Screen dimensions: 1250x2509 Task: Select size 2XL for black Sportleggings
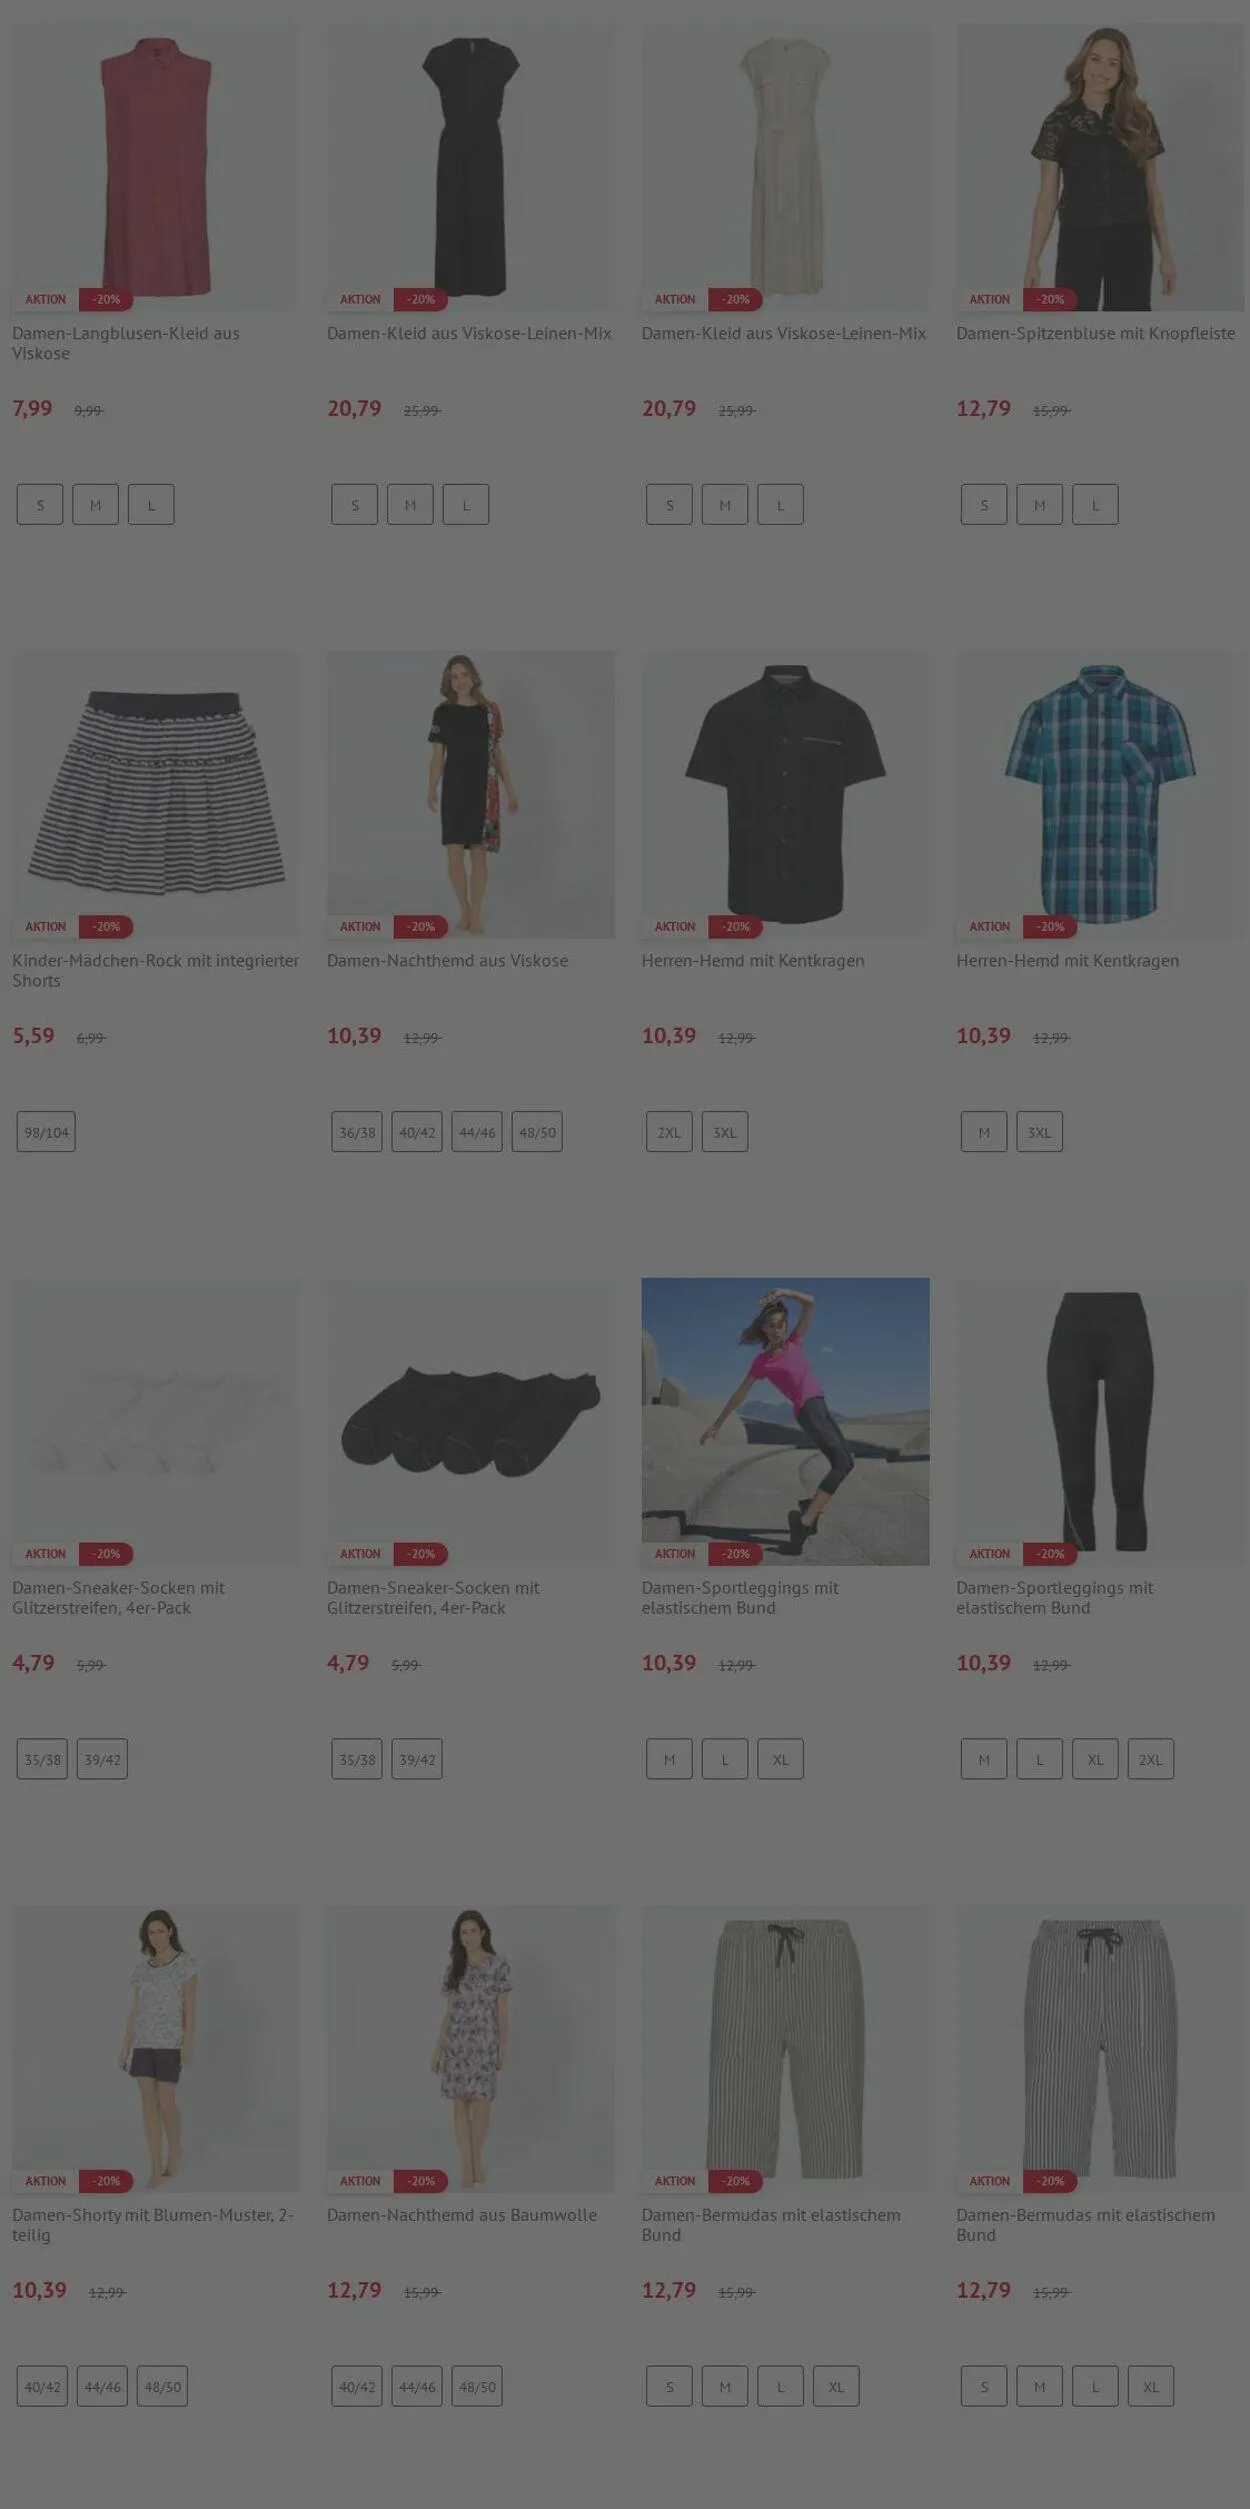(x=1151, y=1759)
